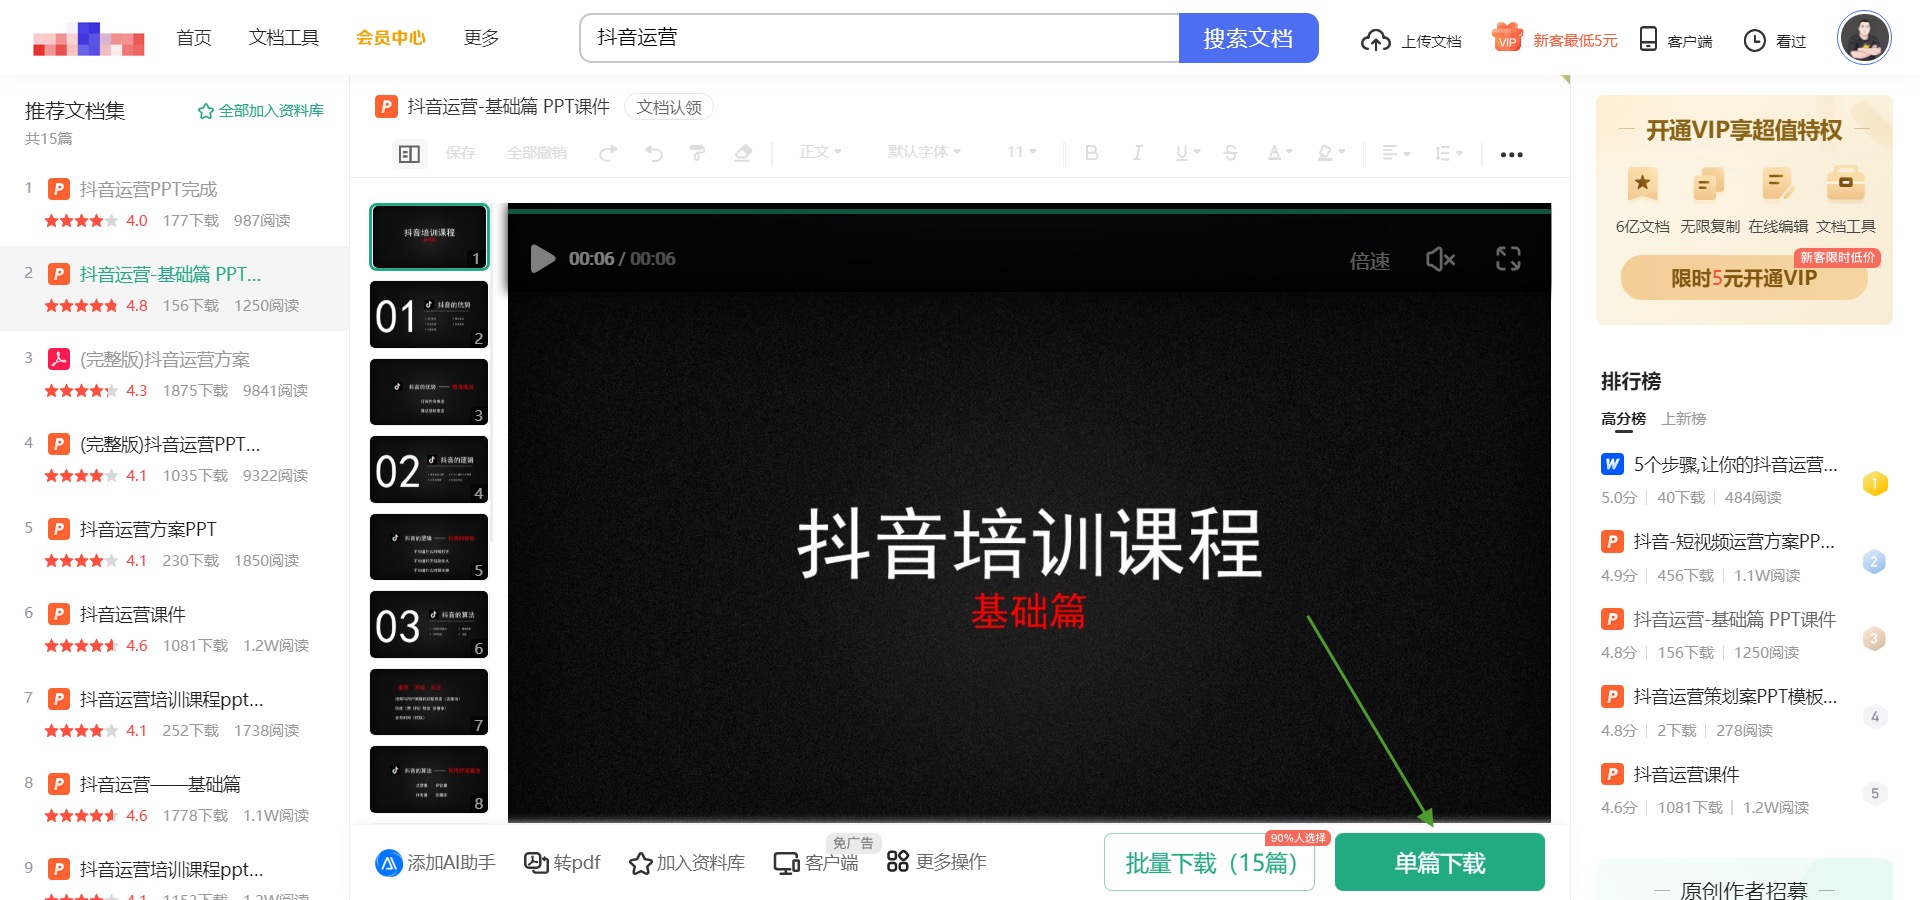This screenshot has width=1920, height=900.
Task: Select slide thumbnail 4
Action: coord(429,469)
